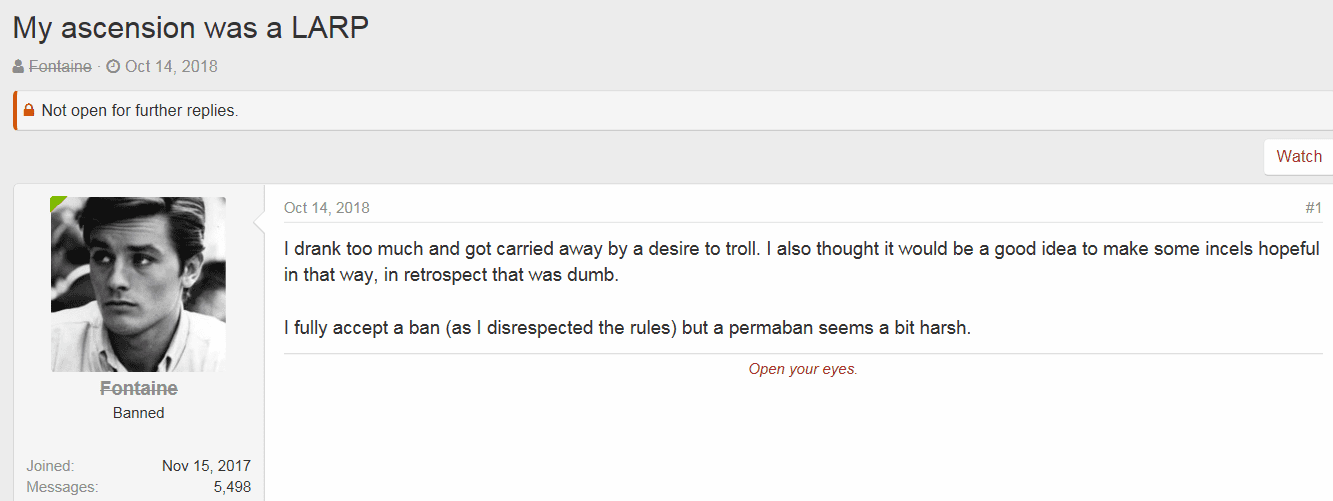Click the clock icon next to thread date
Image resolution: width=1333 pixels, height=501 pixels.
click(x=113, y=67)
